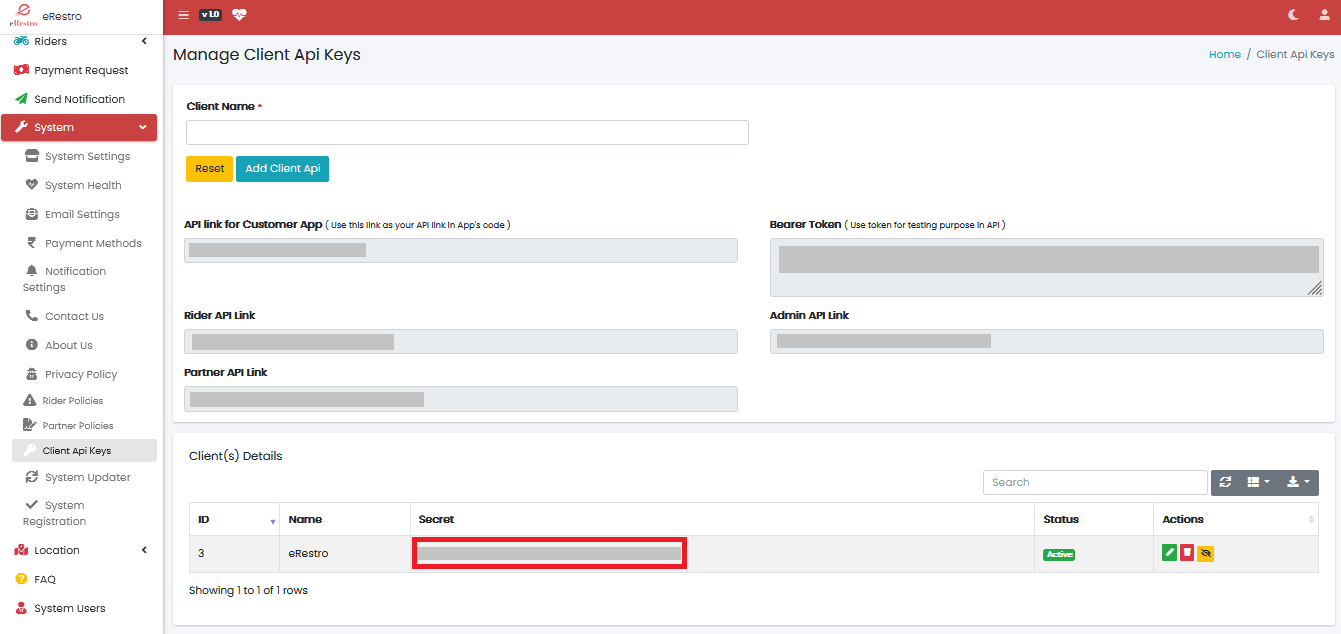Click green edit icon for eRestro client

coord(1169,553)
